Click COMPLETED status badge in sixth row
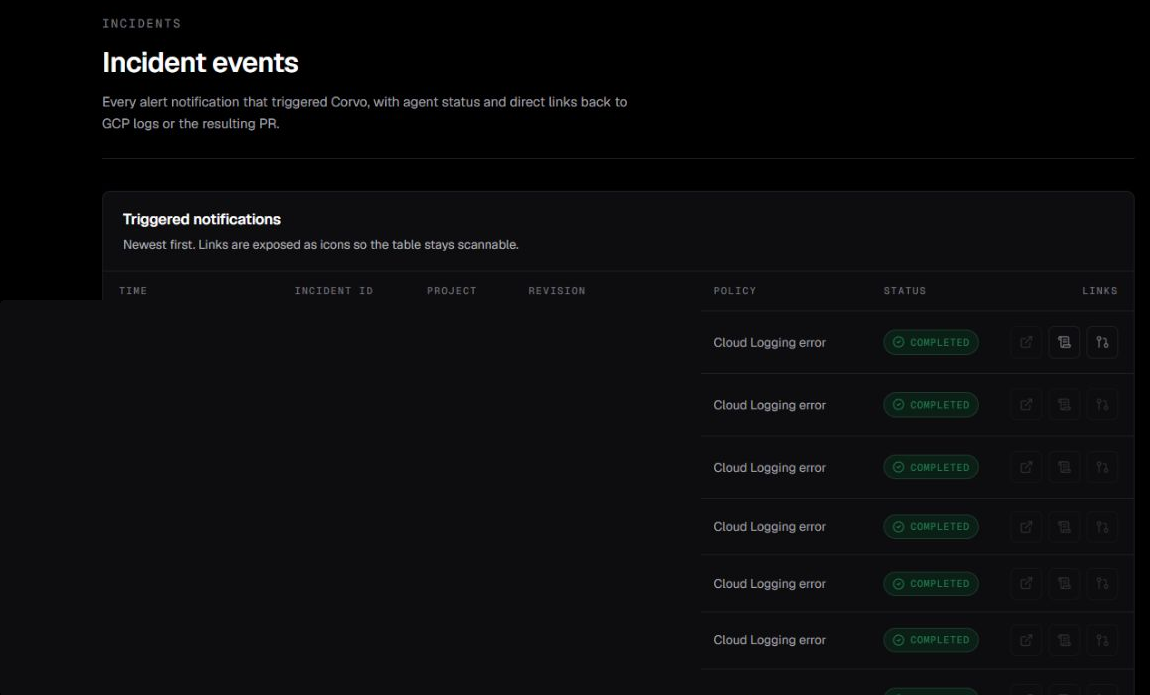 (x=931, y=640)
